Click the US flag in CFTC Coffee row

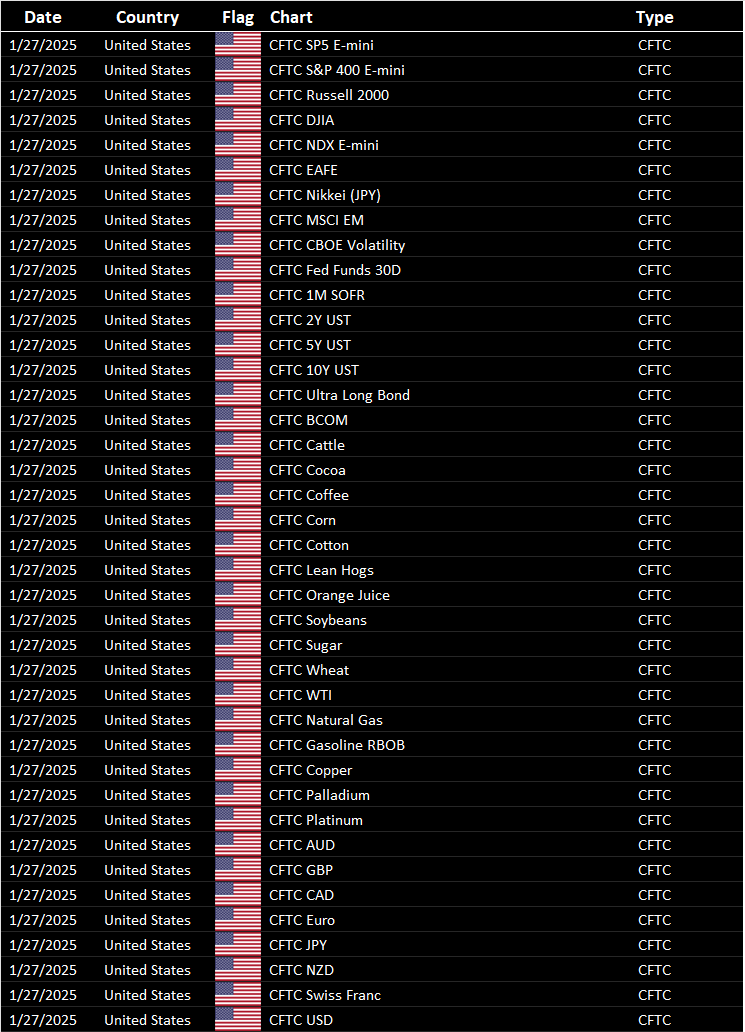pyautogui.click(x=238, y=495)
